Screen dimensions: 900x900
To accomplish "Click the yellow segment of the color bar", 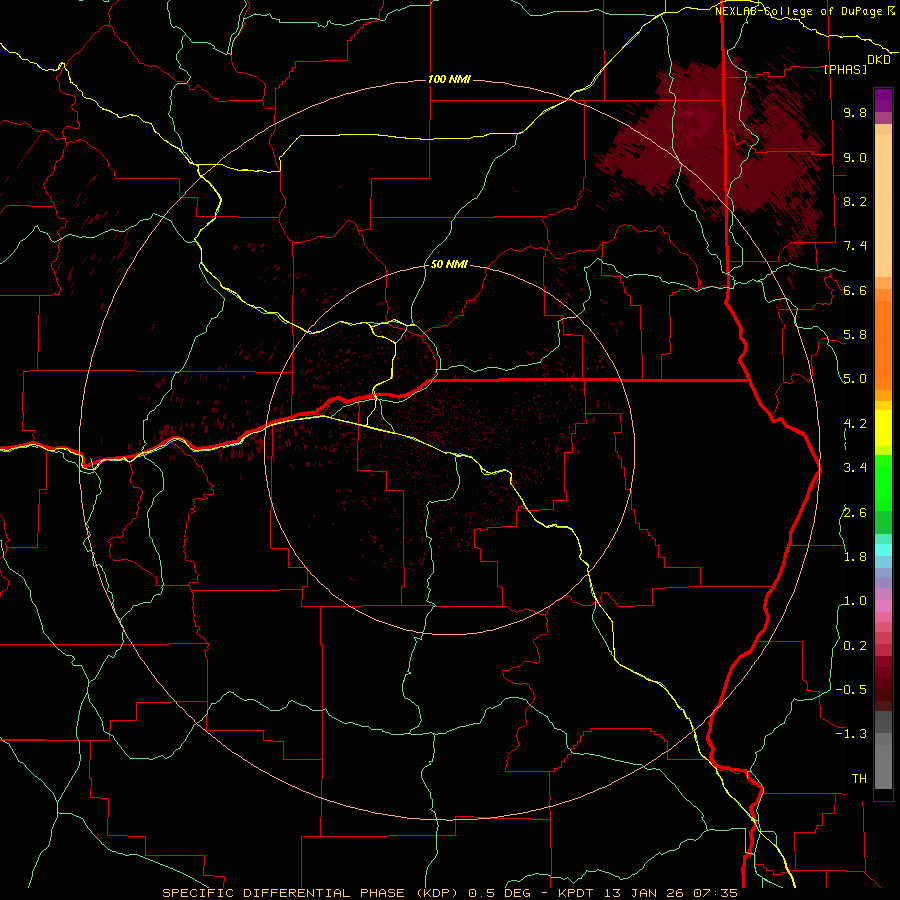I will (883, 428).
